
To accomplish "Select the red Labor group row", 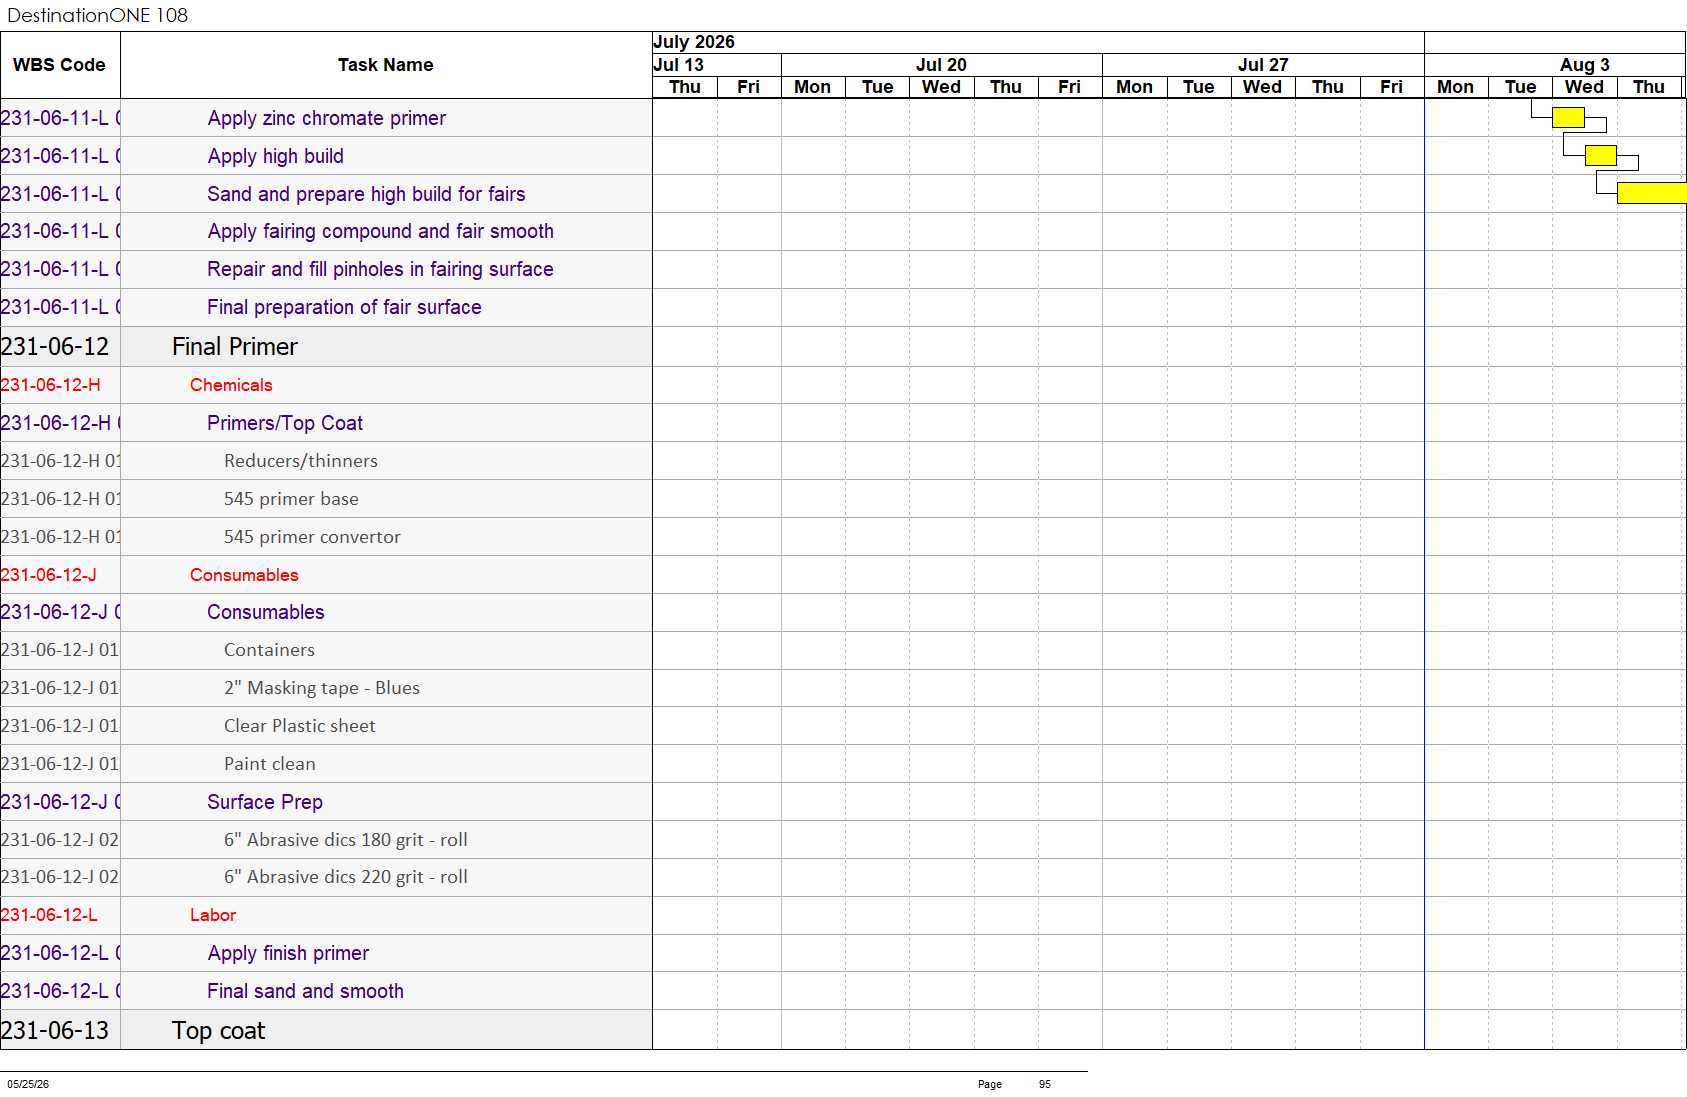I will pyautogui.click(x=213, y=915).
